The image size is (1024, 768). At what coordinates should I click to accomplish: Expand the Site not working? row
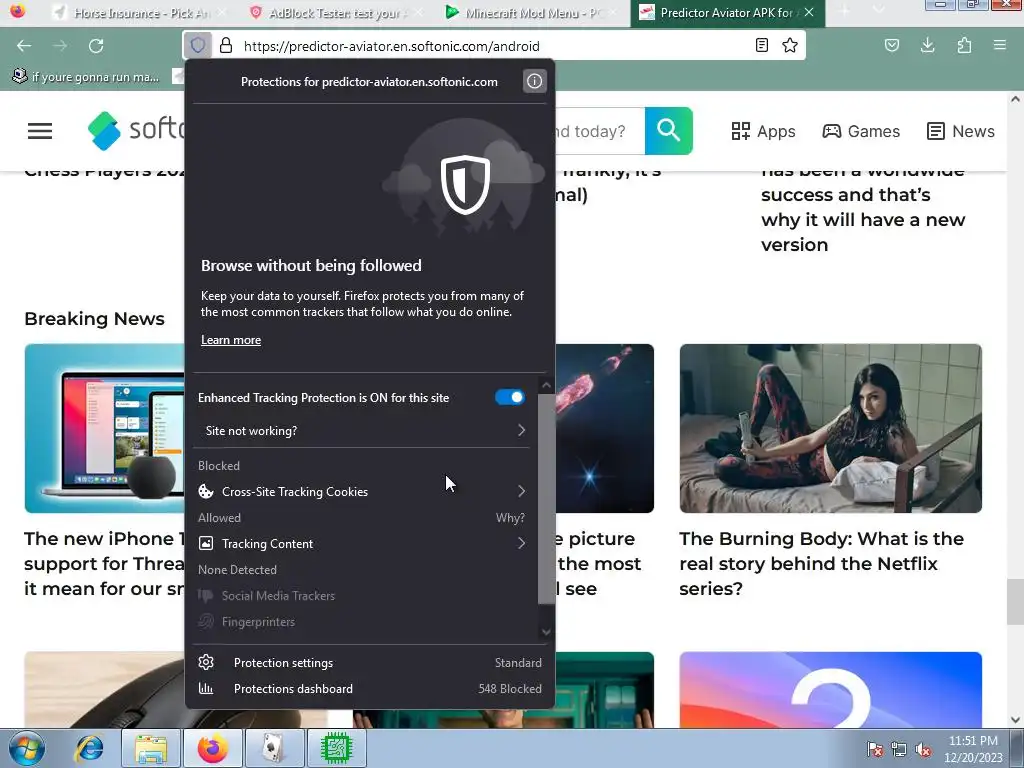coord(366,430)
